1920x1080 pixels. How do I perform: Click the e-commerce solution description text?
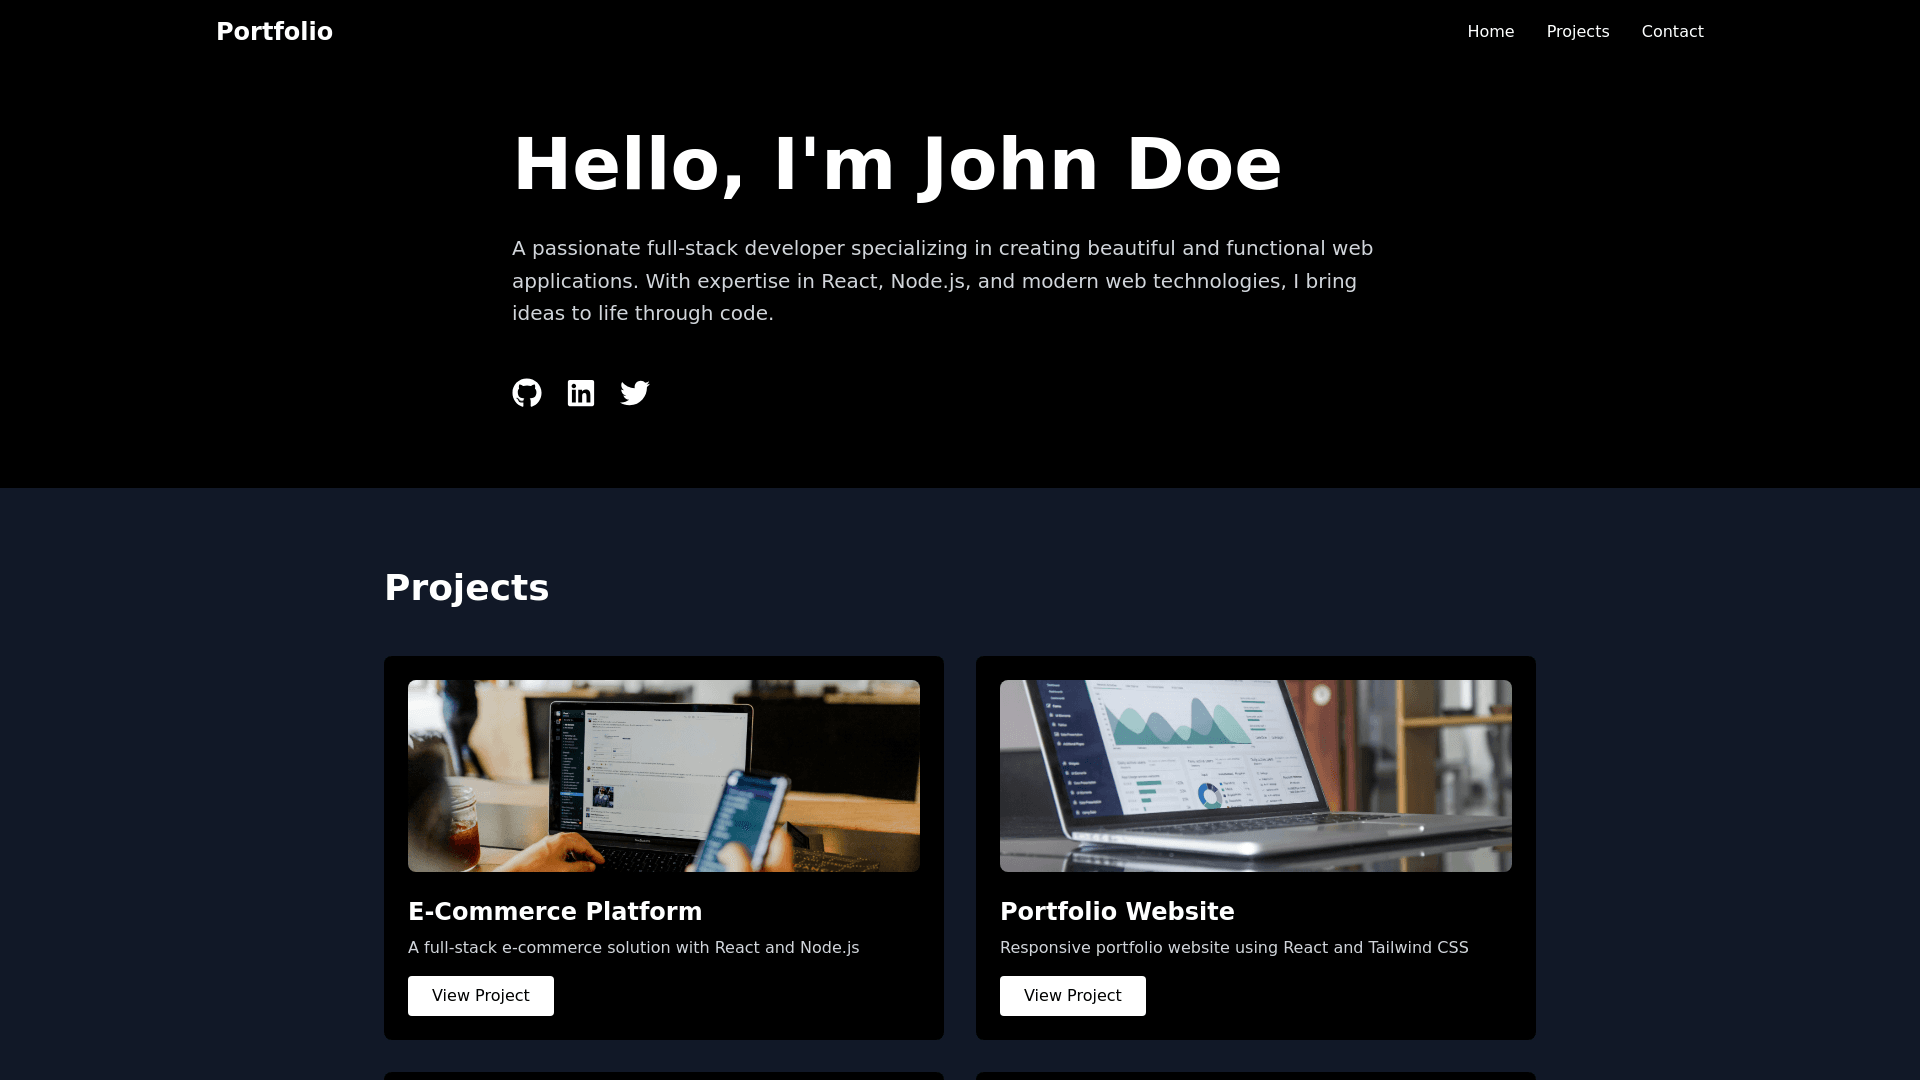pos(633,948)
